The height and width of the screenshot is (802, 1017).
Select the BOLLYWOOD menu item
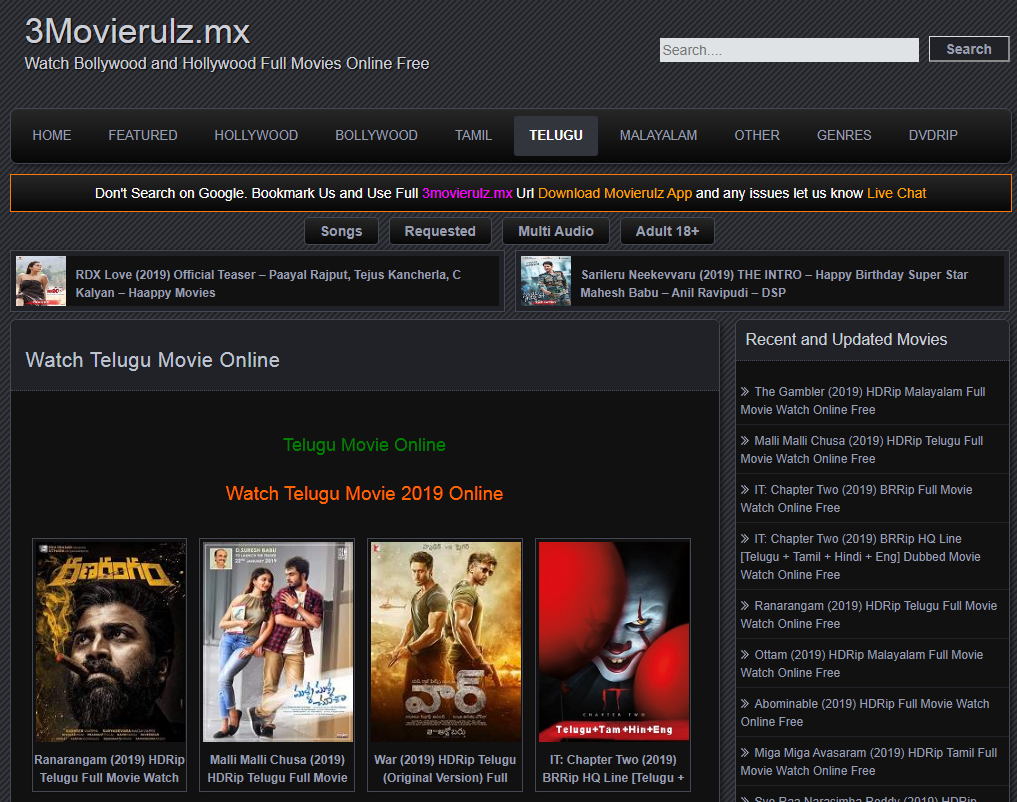376,136
